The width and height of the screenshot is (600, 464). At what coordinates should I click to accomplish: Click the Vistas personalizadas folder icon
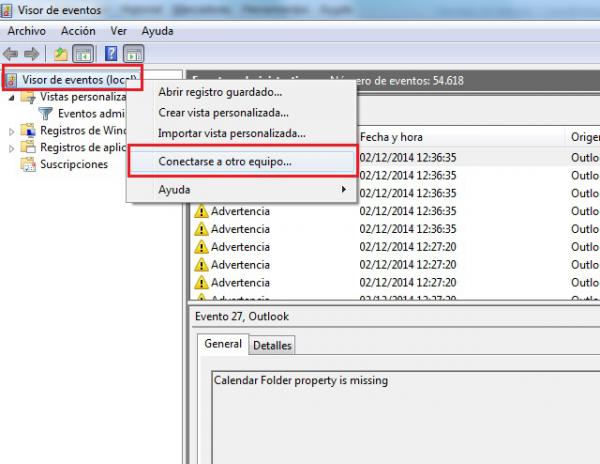point(28,97)
